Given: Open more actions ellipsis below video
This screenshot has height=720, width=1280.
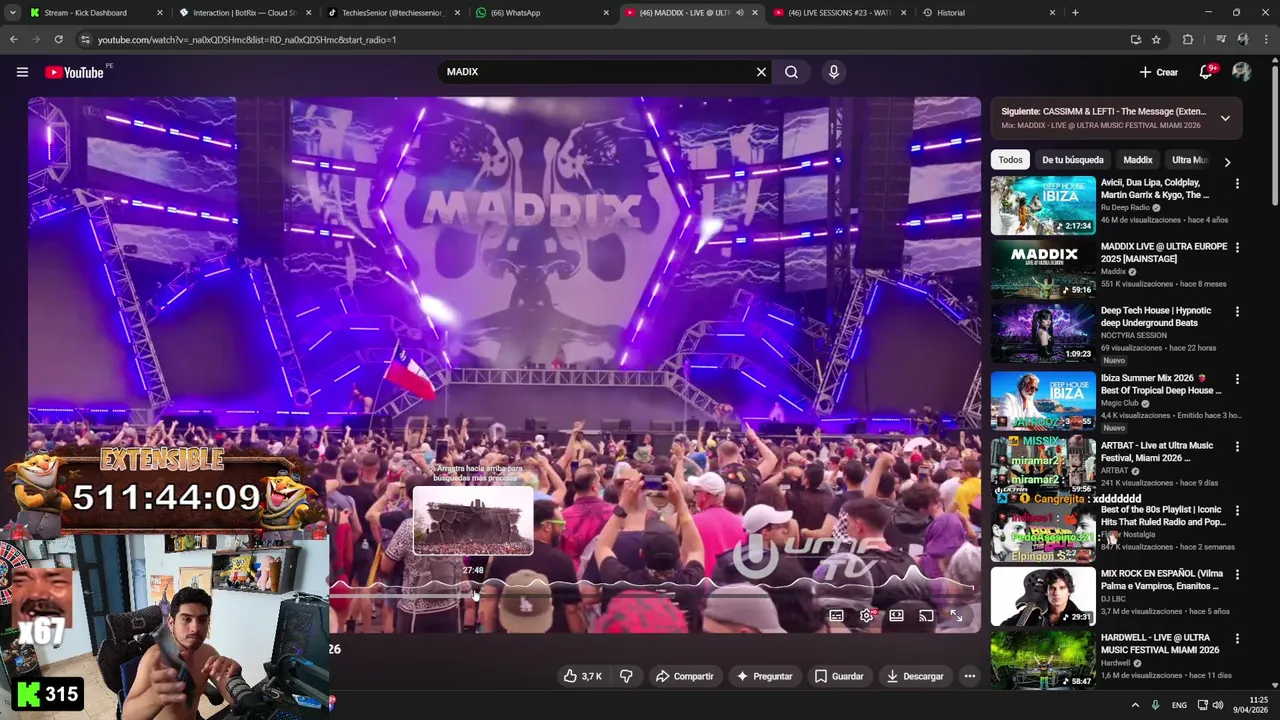Looking at the screenshot, I should 969,676.
